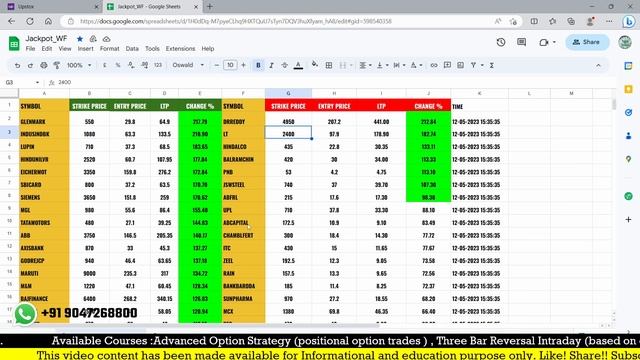
Task: Format as percent with % icon
Action: coord(118,65)
